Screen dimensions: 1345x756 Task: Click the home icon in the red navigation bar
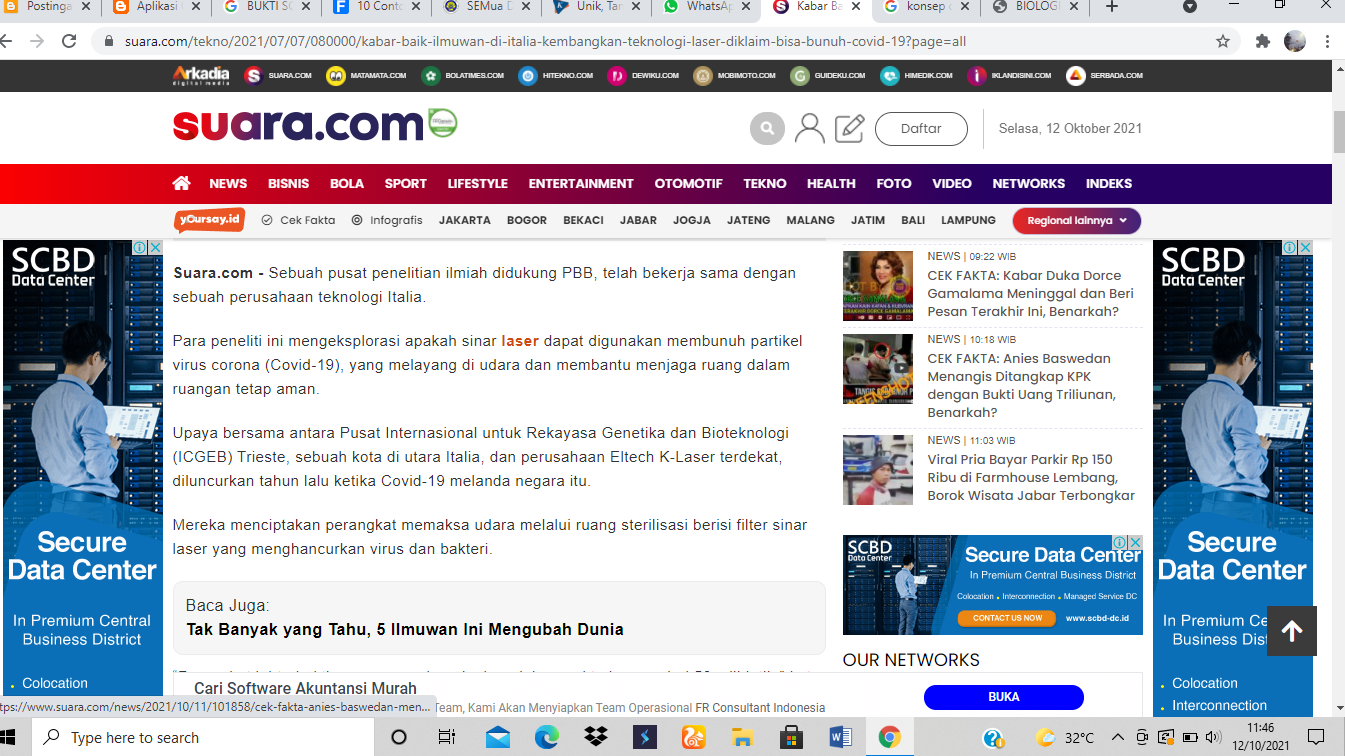(x=181, y=183)
